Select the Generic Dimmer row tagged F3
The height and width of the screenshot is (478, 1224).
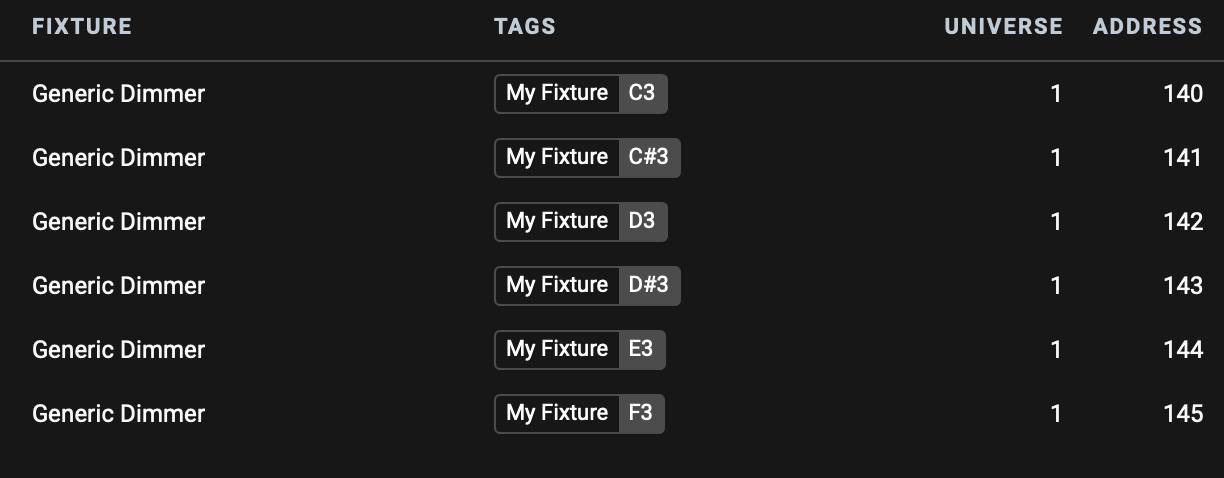pos(118,414)
